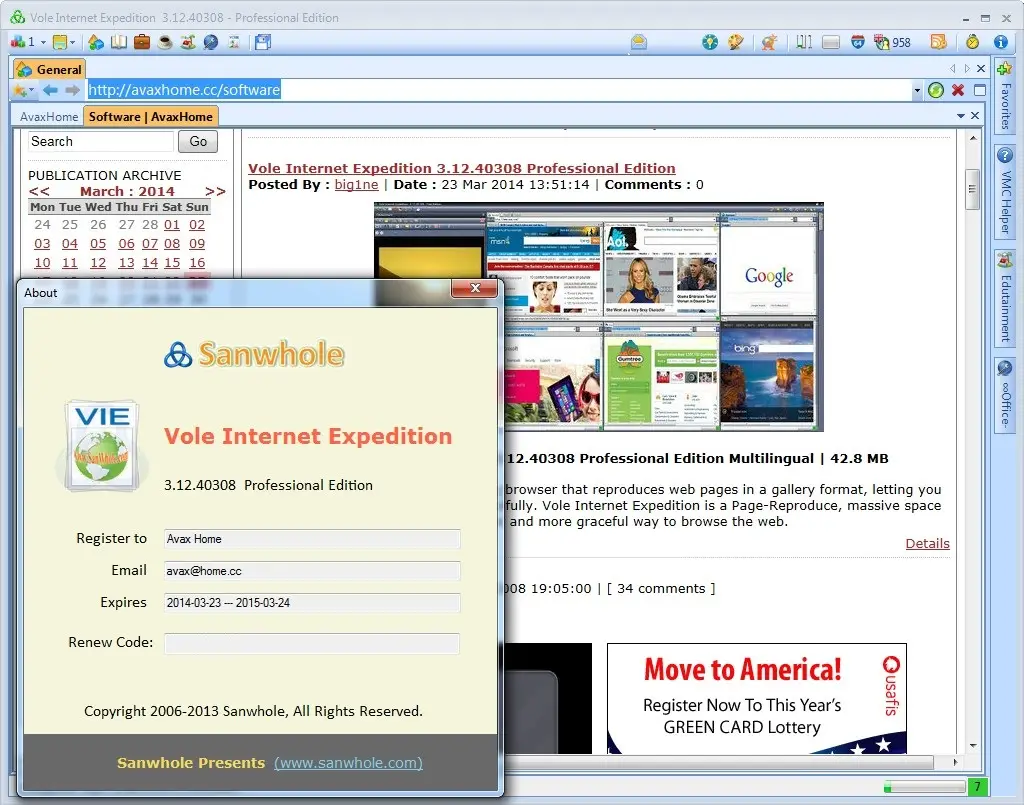Click the window layout square icon
Viewport: 1024px width, 805px height.
tap(980, 90)
